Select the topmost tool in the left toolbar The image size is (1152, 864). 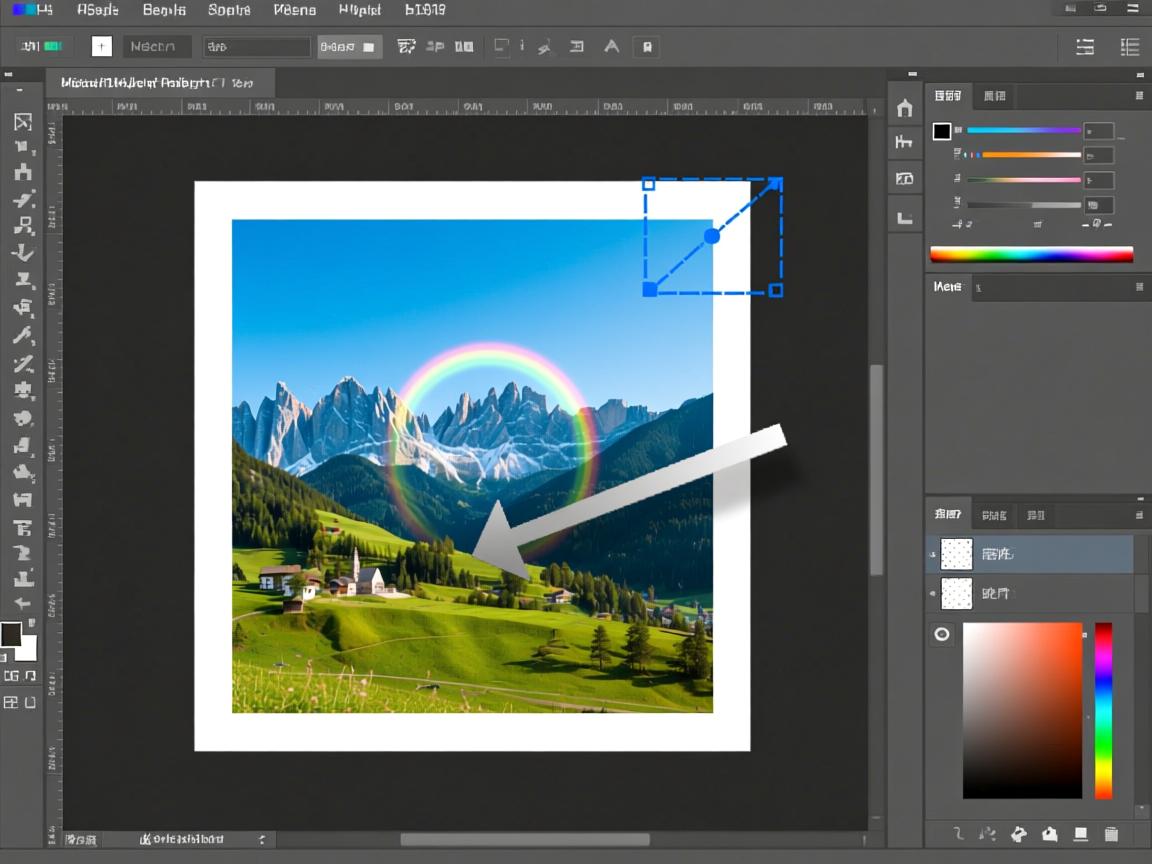click(22, 122)
